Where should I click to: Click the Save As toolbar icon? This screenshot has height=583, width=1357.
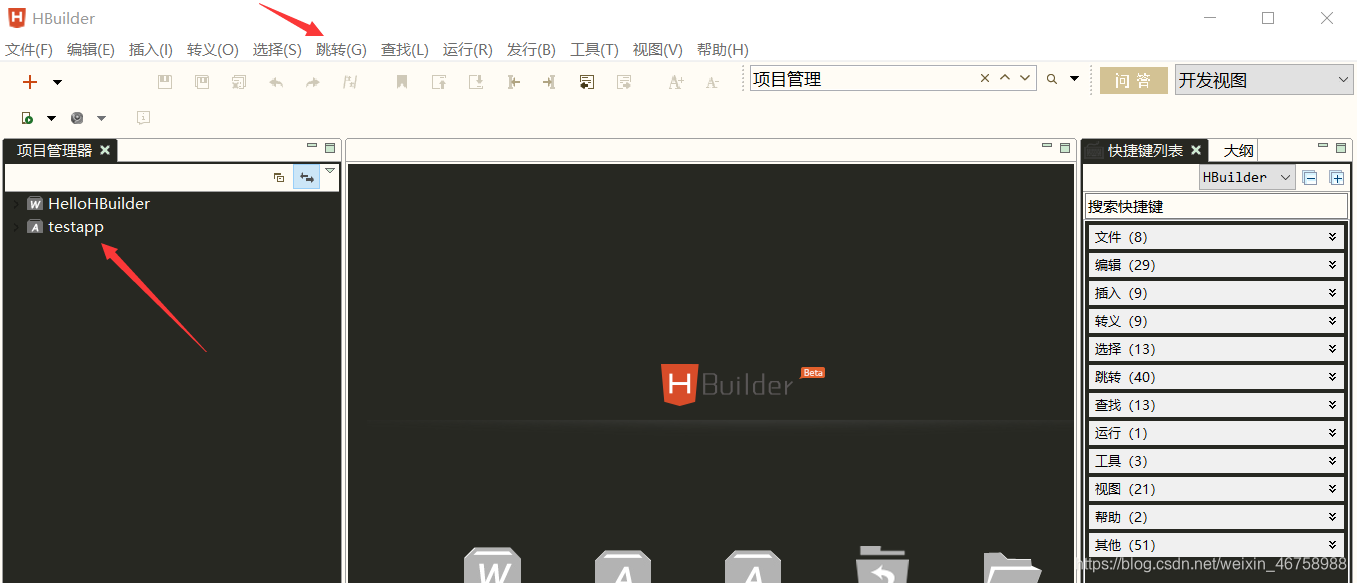(202, 82)
